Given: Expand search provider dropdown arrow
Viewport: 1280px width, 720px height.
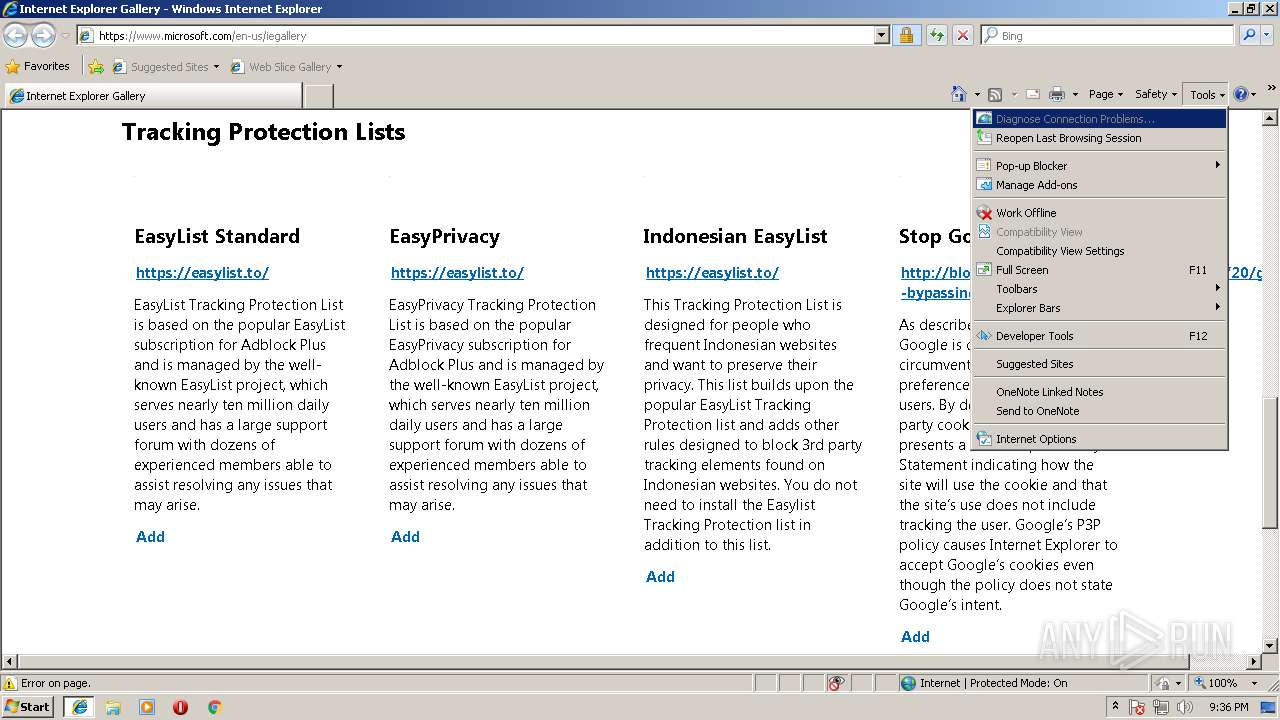Looking at the screenshot, I should click(x=1268, y=35).
